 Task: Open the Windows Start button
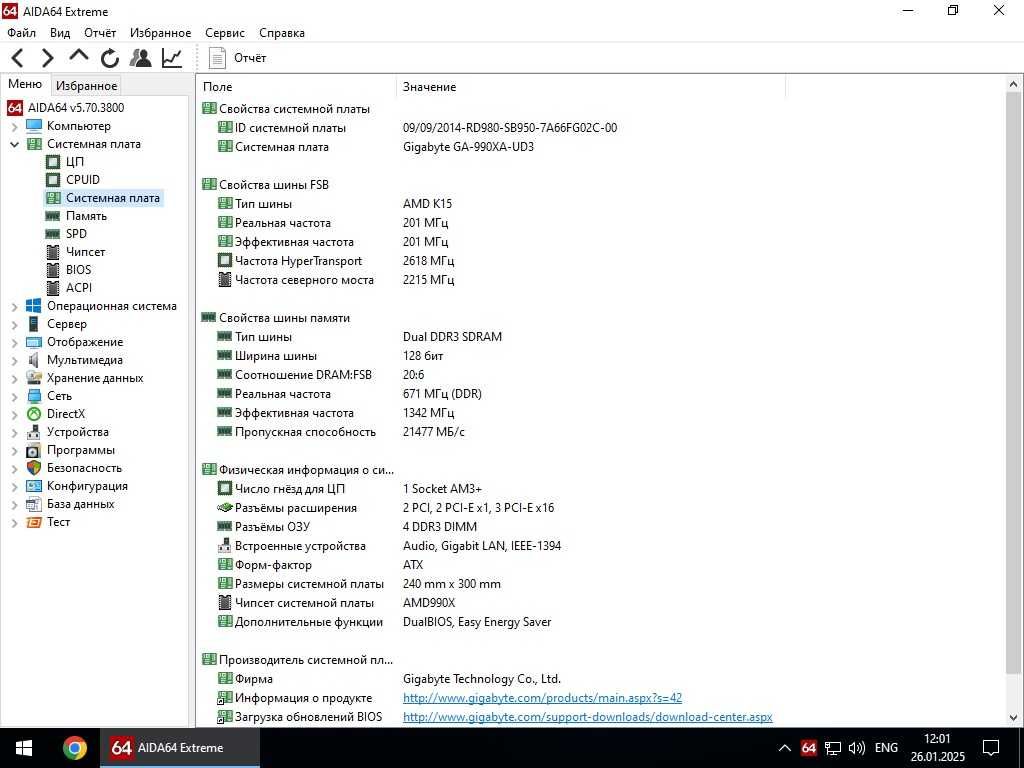pyautogui.click(x=24, y=748)
